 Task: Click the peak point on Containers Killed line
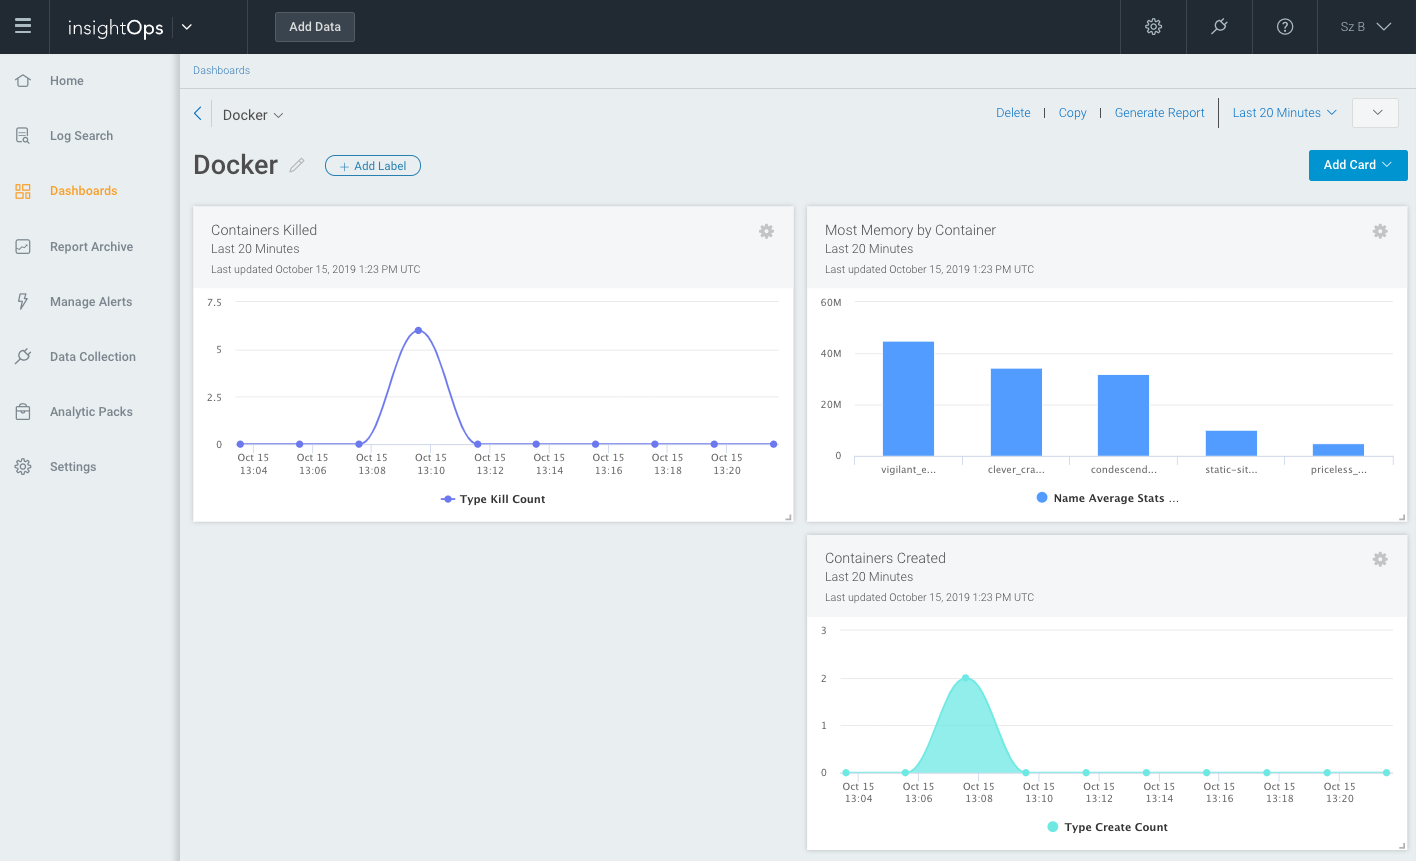click(418, 330)
